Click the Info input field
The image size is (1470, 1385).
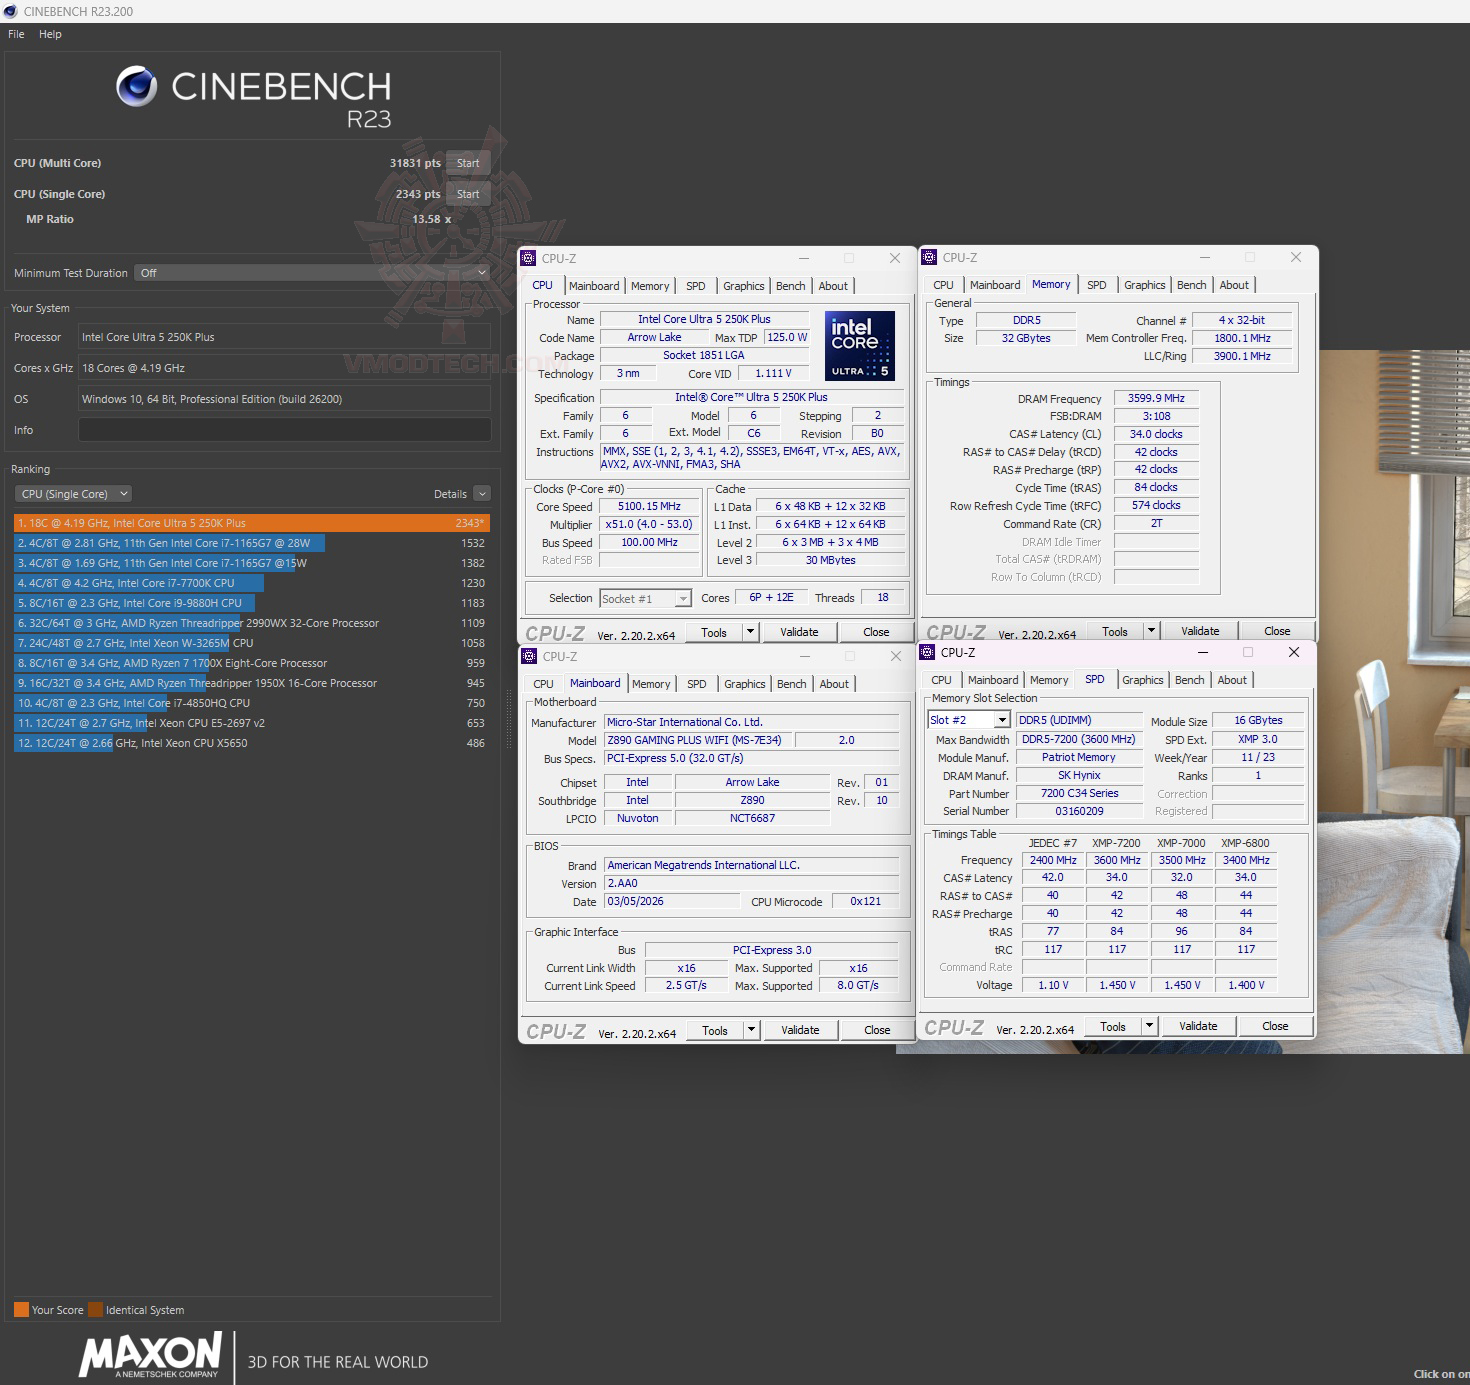(x=284, y=430)
